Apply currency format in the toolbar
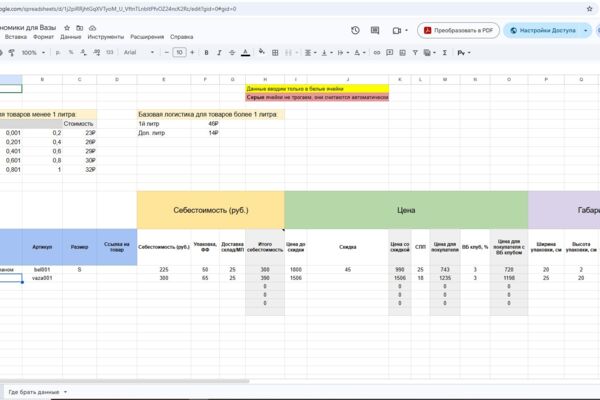This screenshot has width=600, height=400. pos(58,52)
